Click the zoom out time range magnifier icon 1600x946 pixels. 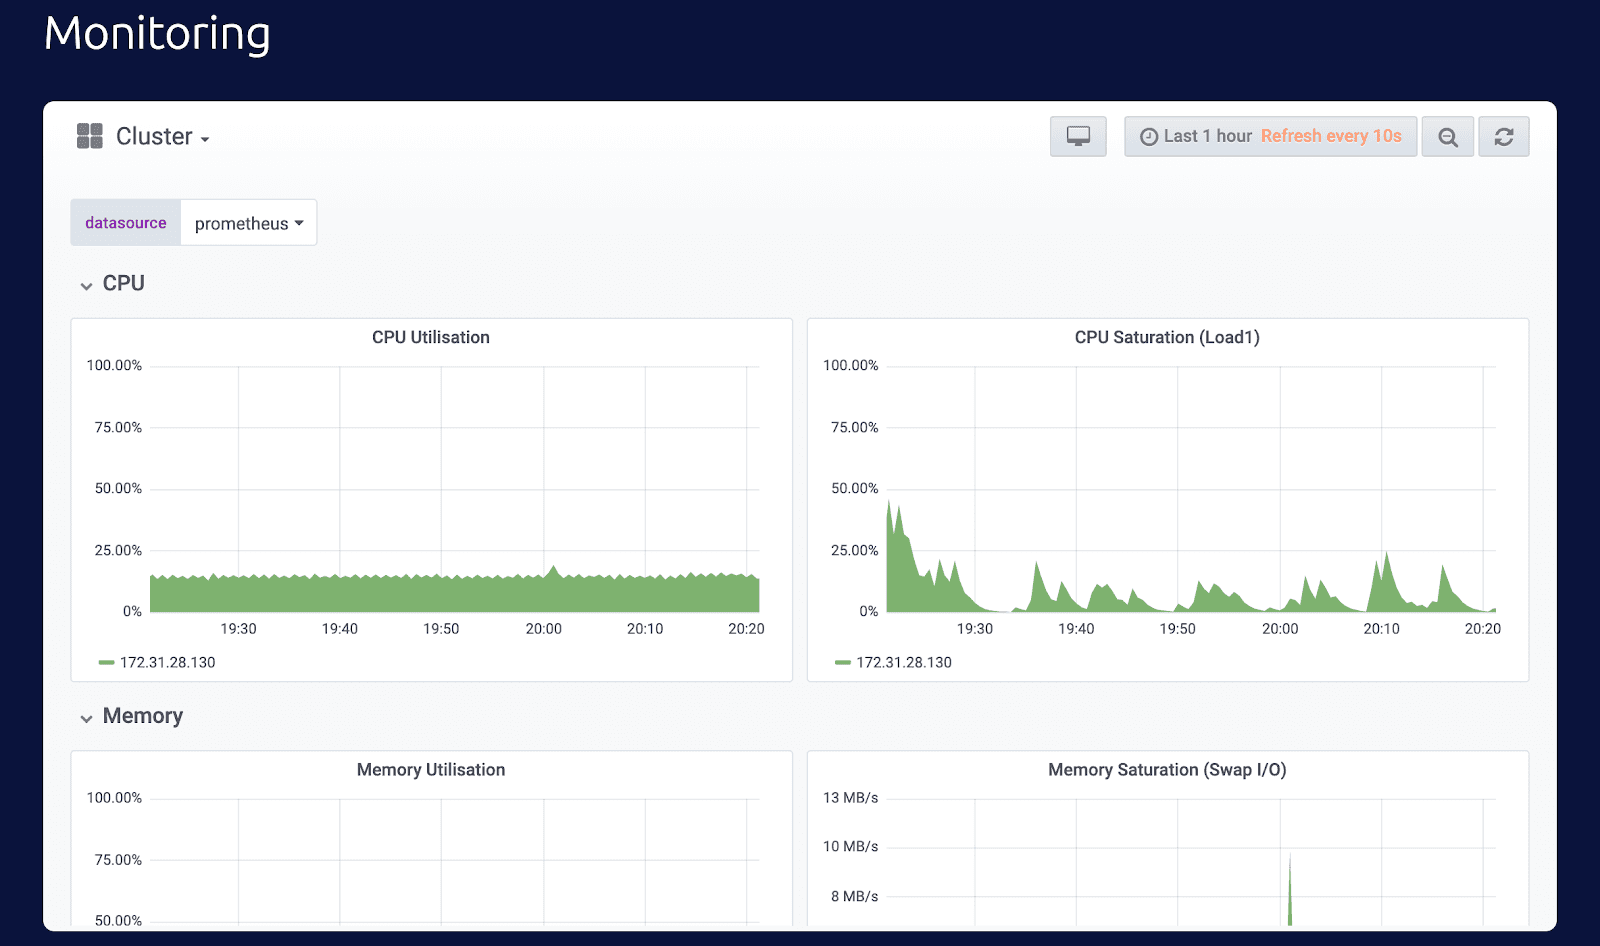(x=1447, y=136)
